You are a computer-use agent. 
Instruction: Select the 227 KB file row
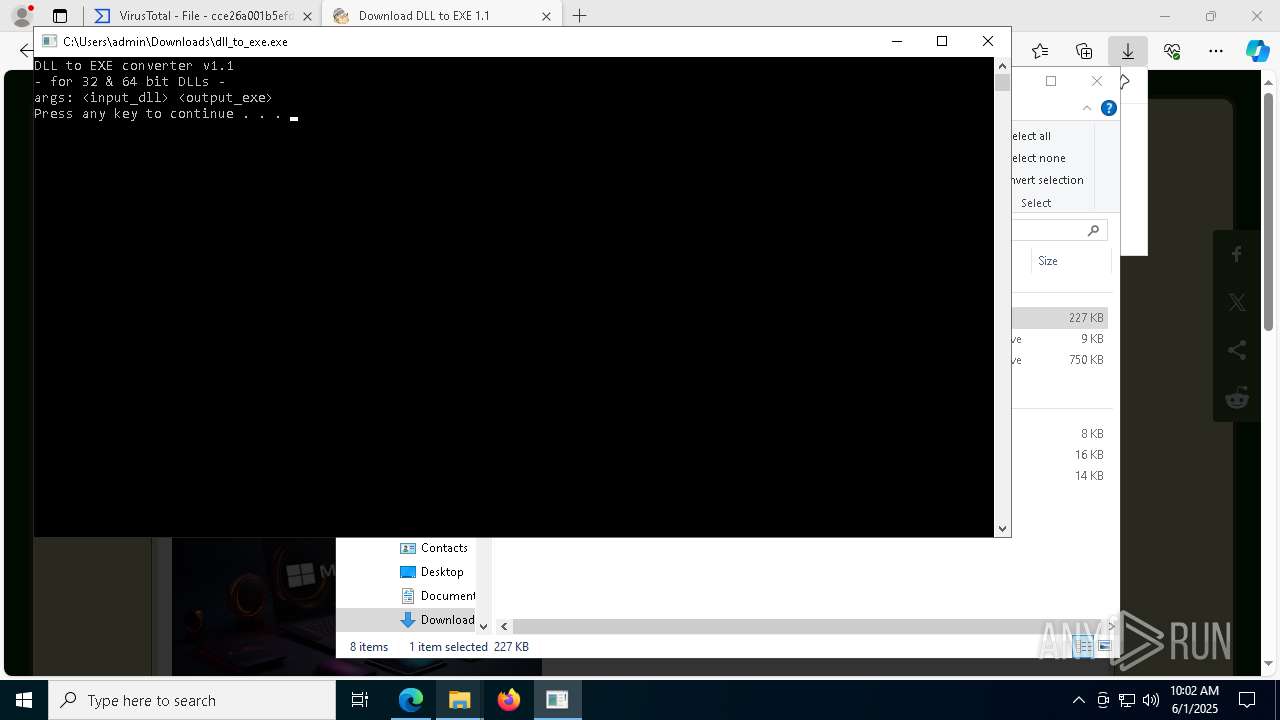(1060, 318)
